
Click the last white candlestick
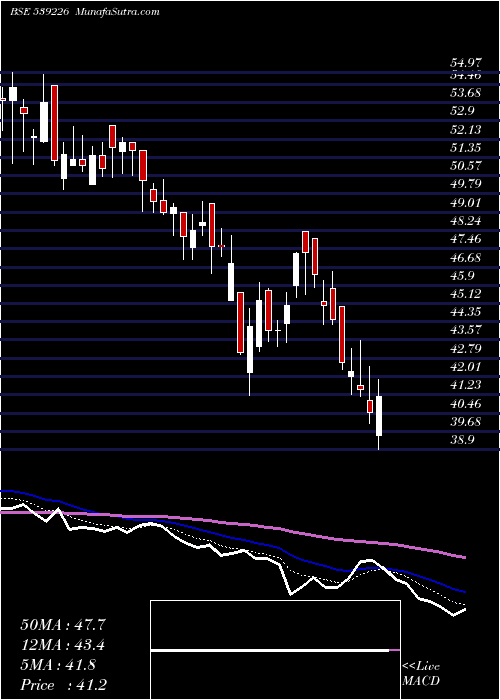379,415
